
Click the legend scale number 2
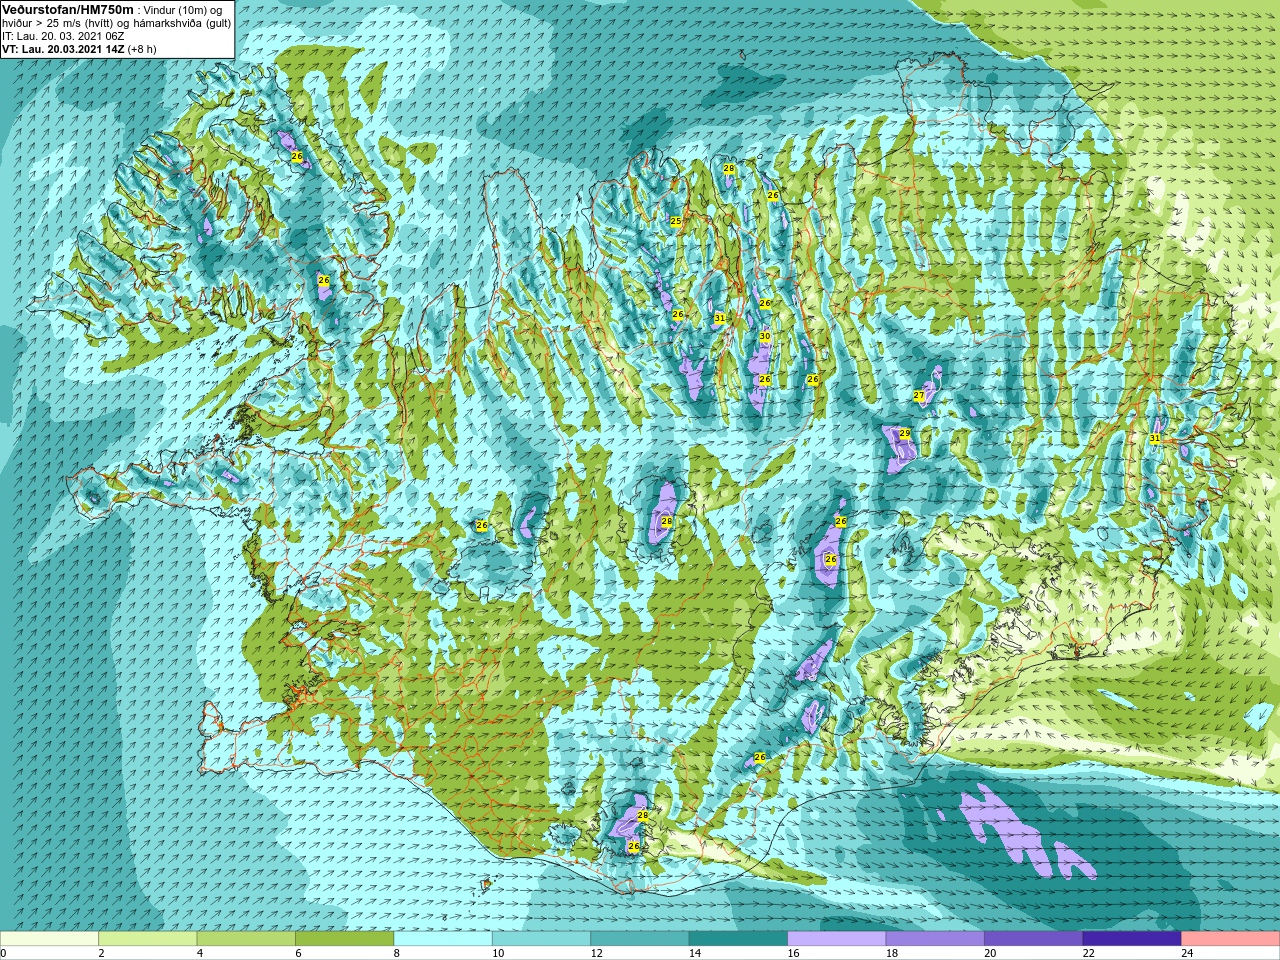tap(101, 953)
